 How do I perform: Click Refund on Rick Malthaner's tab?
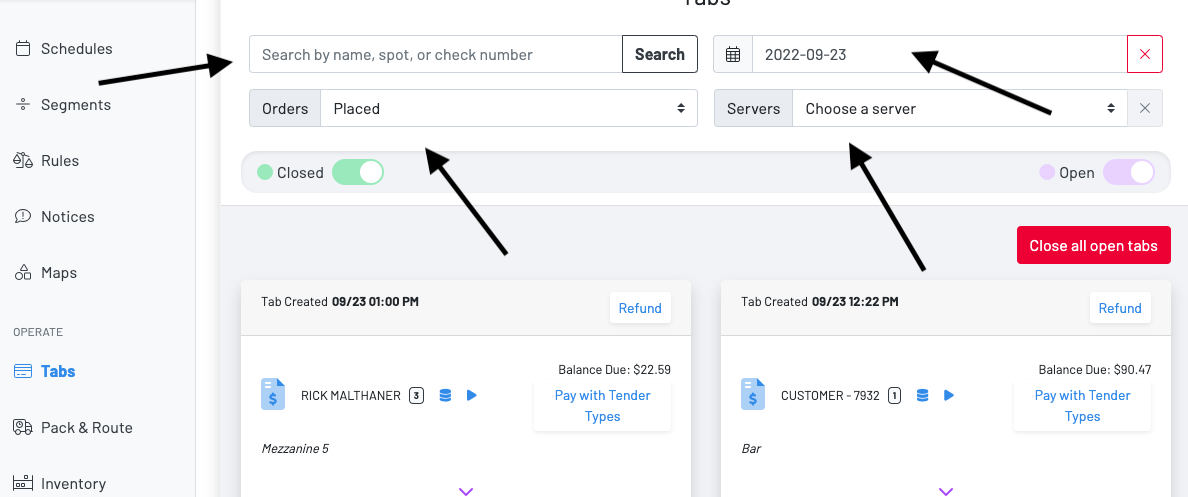coord(640,308)
